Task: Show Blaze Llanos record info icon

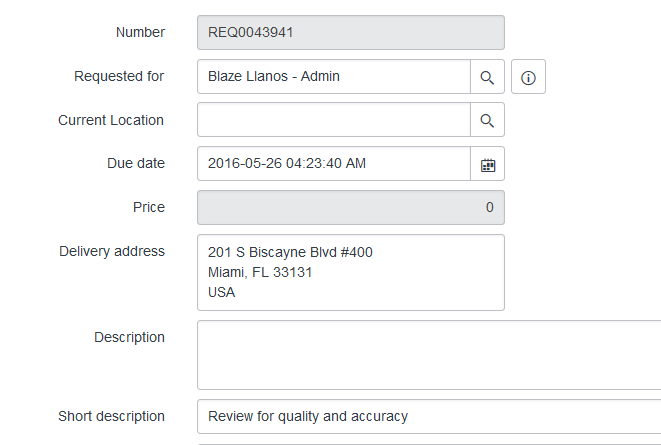Action: point(528,77)
